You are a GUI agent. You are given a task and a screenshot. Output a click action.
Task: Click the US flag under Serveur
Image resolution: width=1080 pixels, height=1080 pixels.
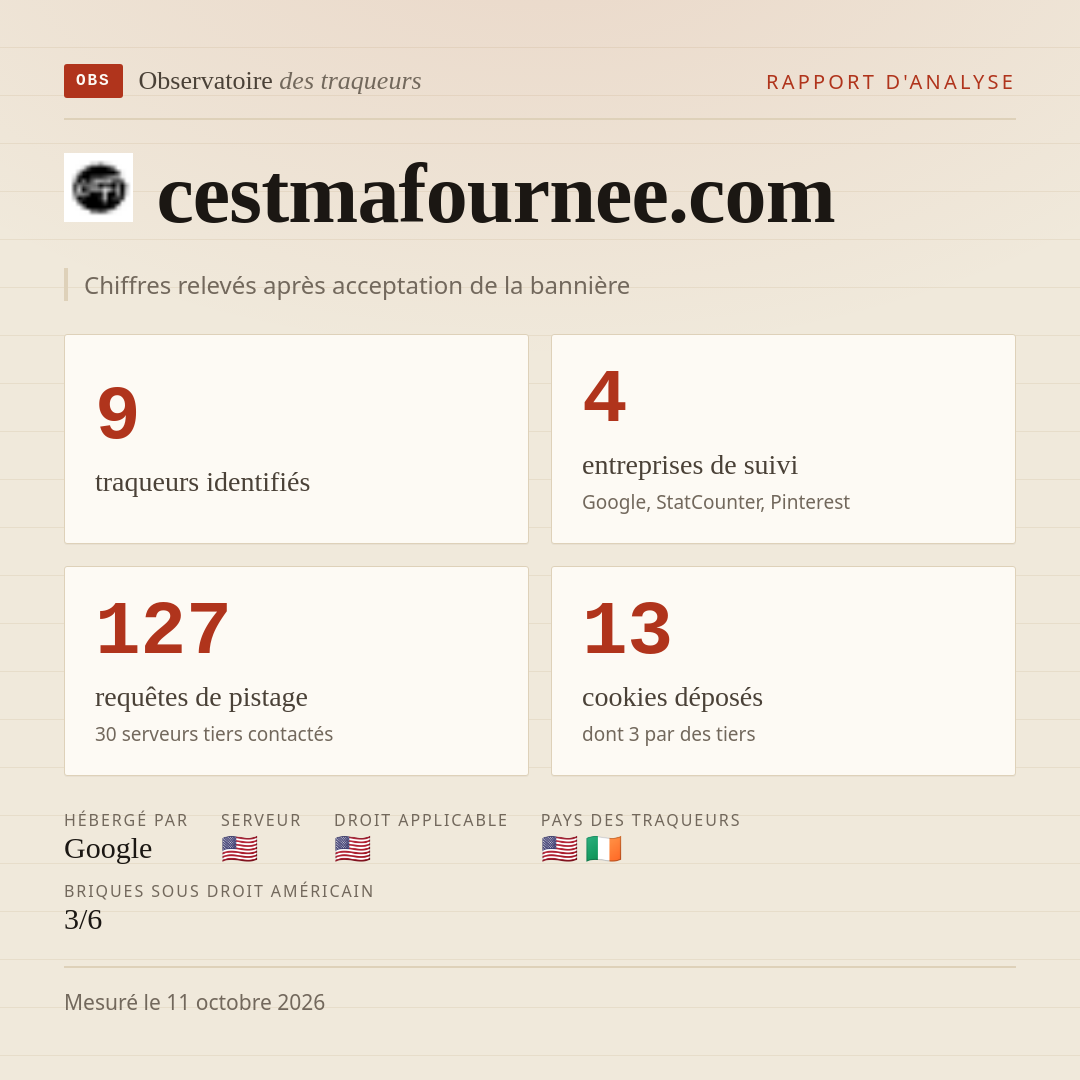click(240, 849)
